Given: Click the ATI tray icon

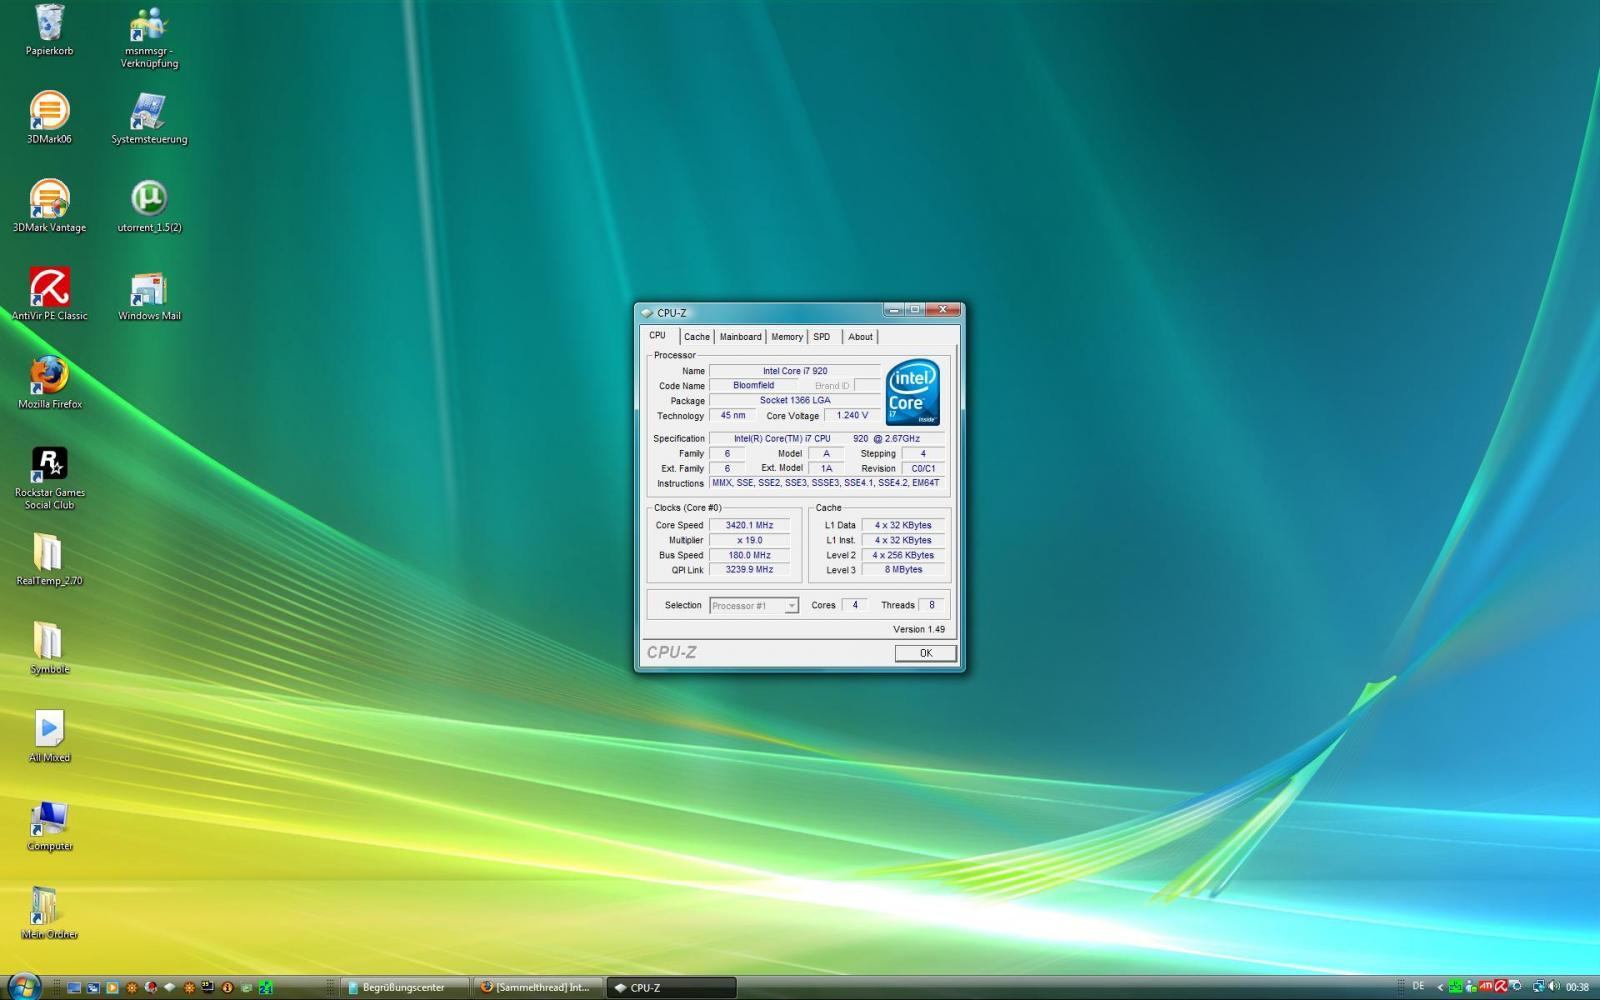Looking at the screenshot, I should (1486, 986).
